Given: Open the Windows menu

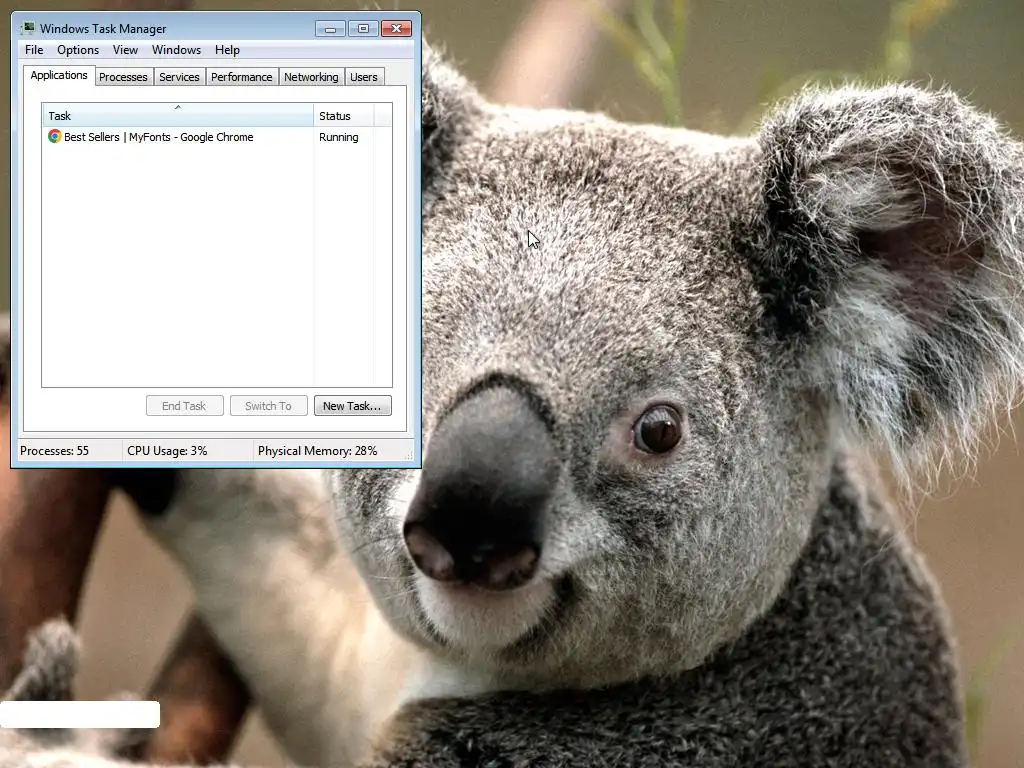Looking at the screenshot, I should 176,50.
